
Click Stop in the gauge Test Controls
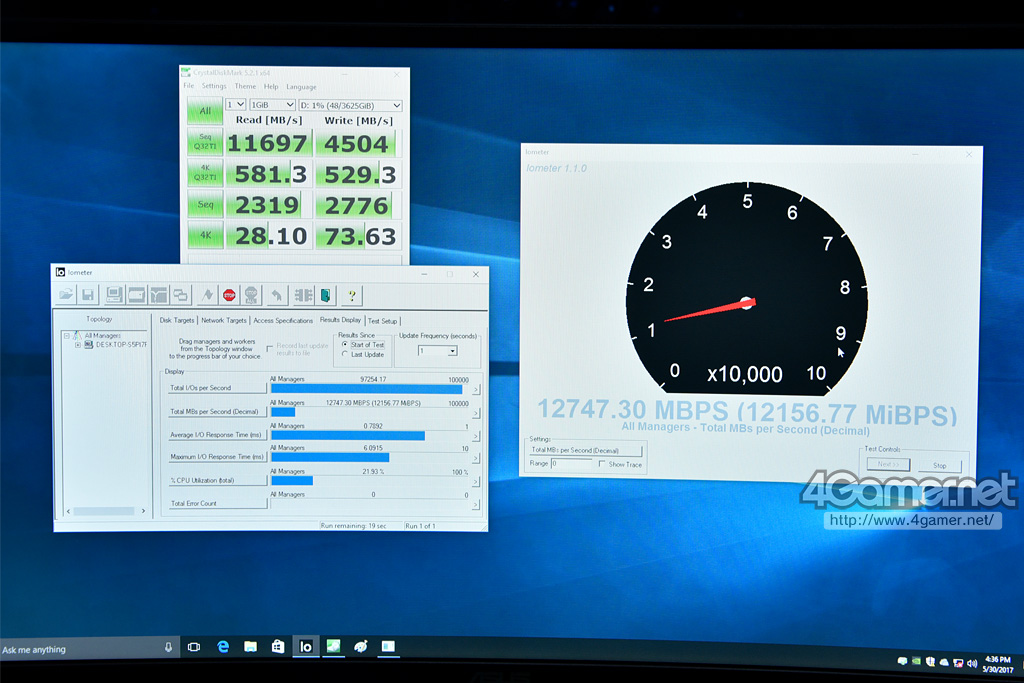[939, 466]
